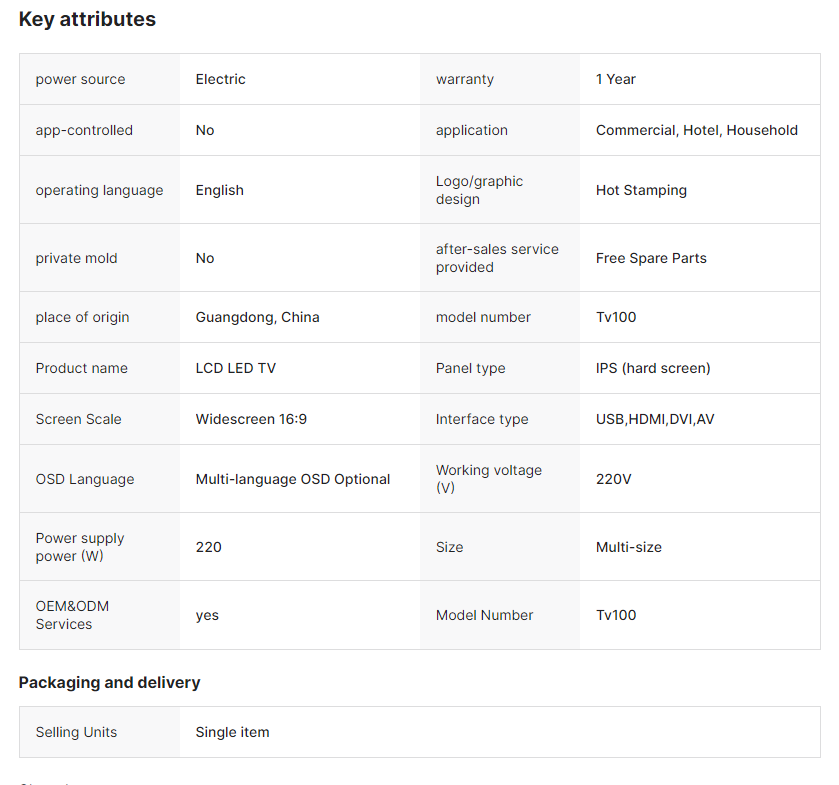Click the 'Multi-size' size value
Viewport: 839px width, 785px height.
[x=628, y=547]
